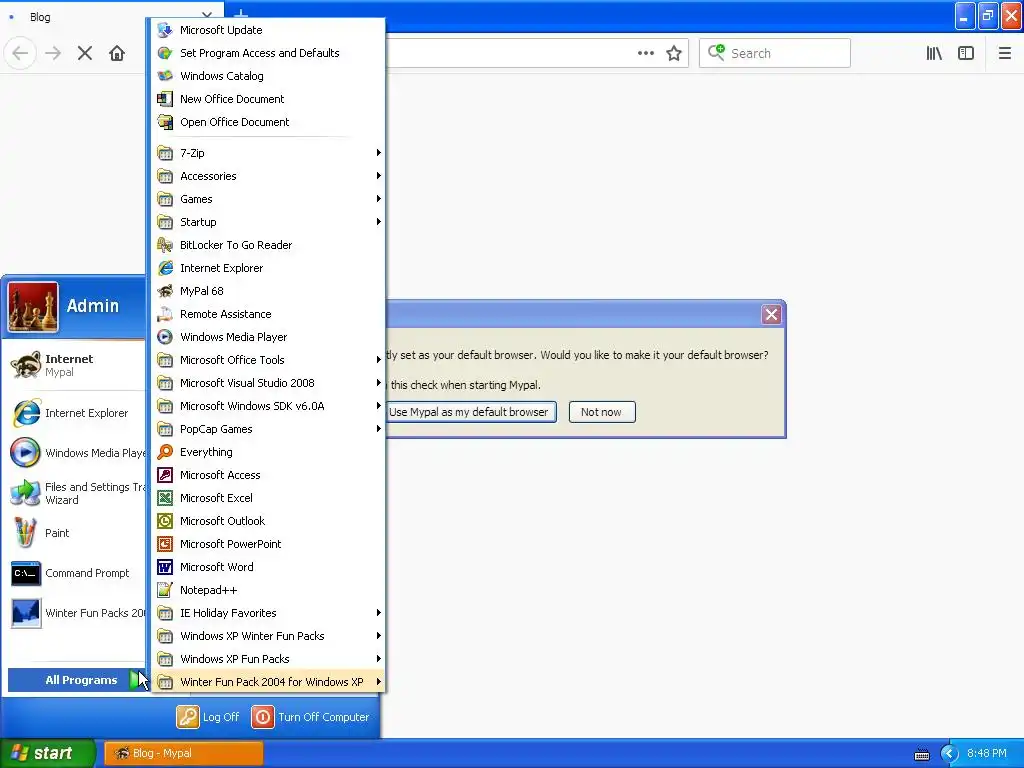Click the browser Stop loading button
This screenshot has width=1024, height=768.
pos(85,54)
